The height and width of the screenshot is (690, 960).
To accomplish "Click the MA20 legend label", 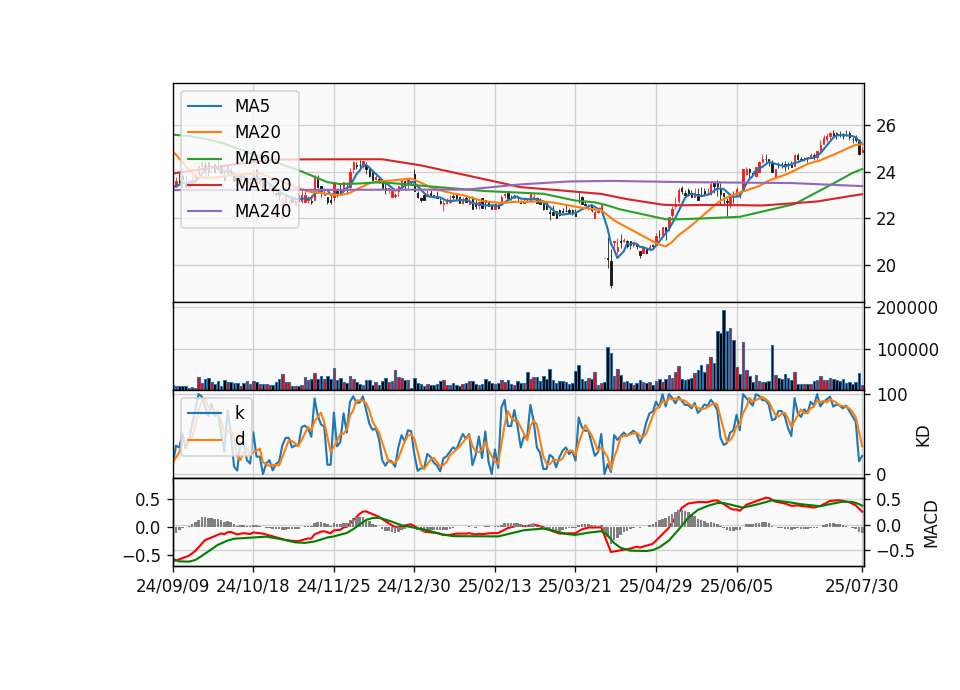I will point(257,132).
